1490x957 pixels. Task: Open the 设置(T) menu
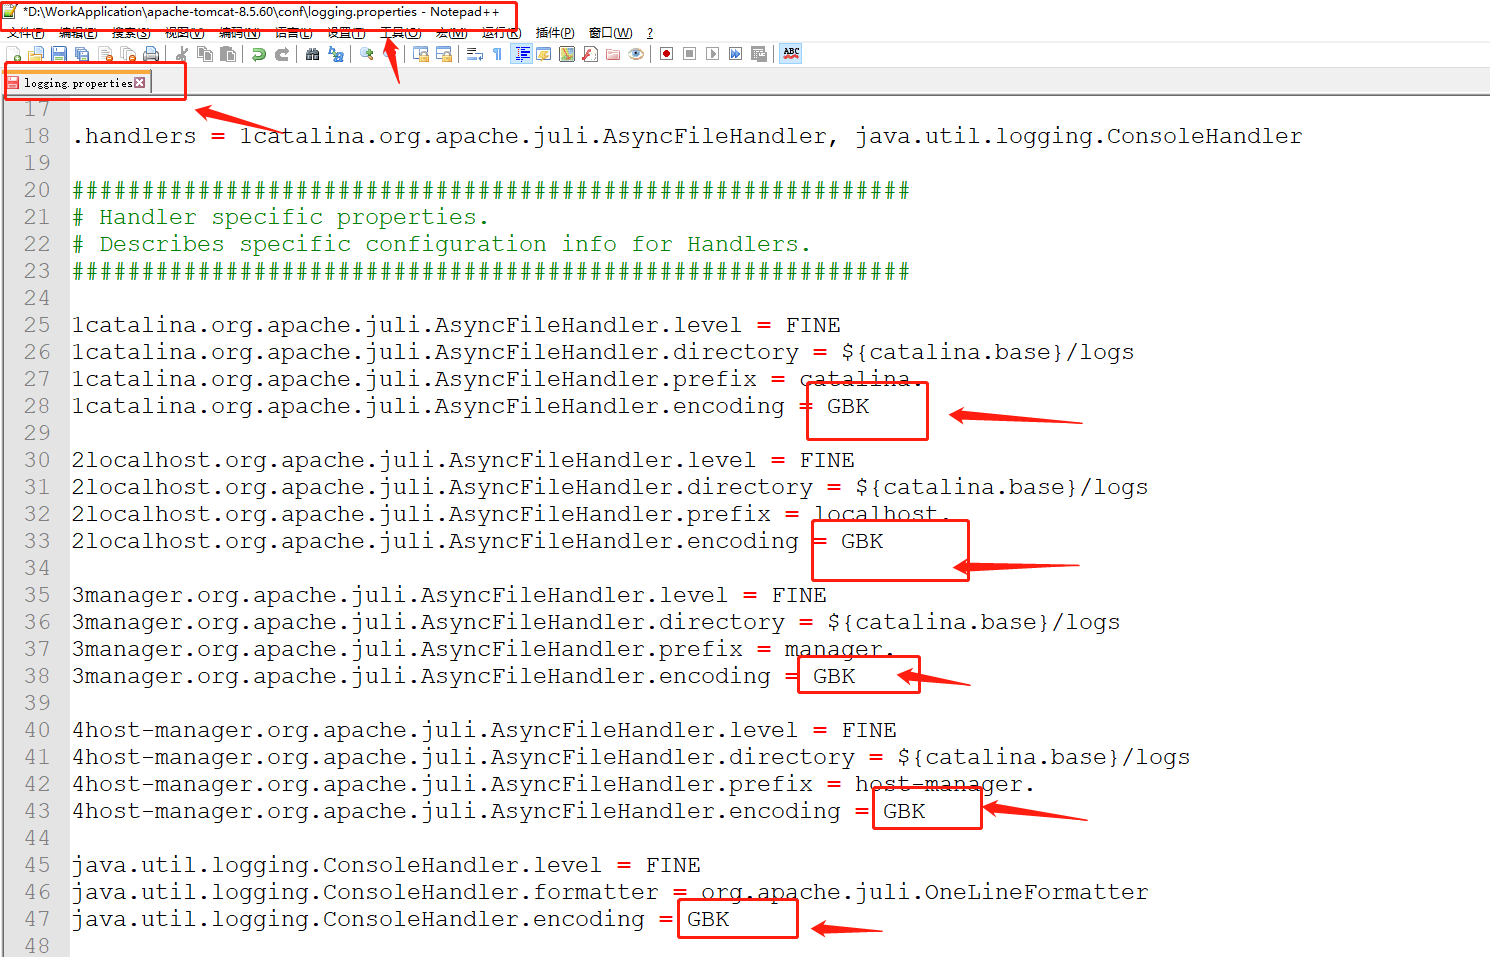346,33
